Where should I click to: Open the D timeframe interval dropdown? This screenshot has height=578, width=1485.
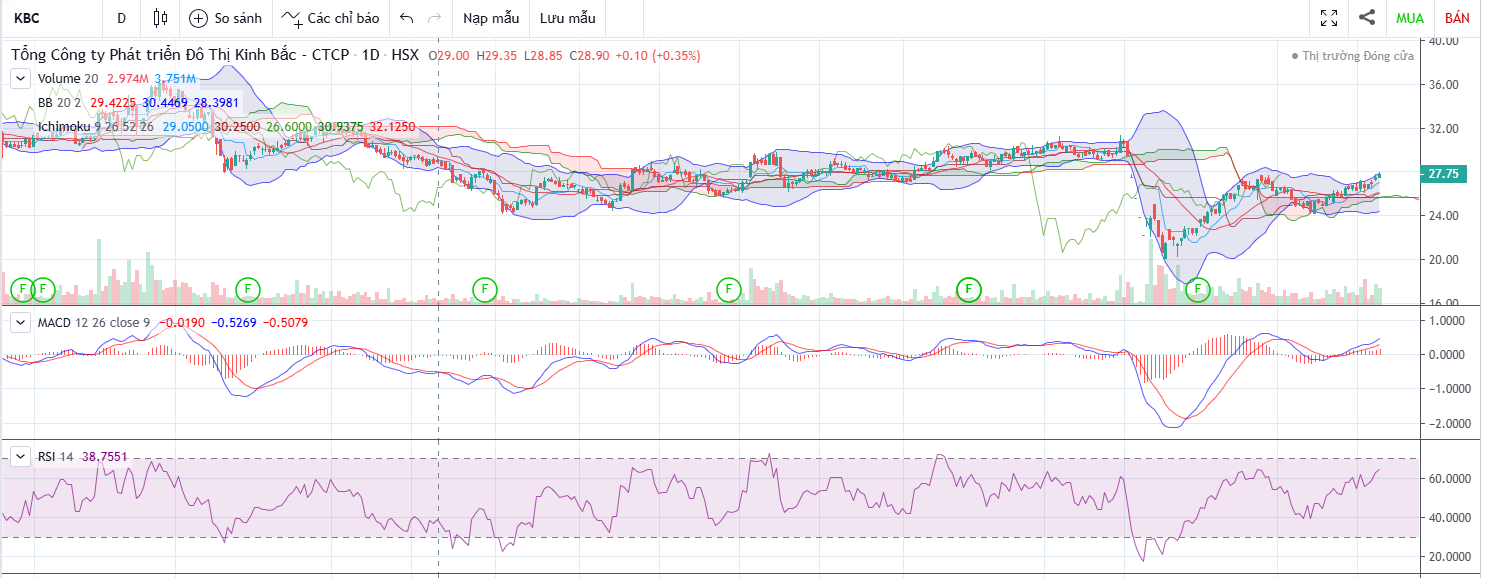pyautogui.click(x=121, y=18)
